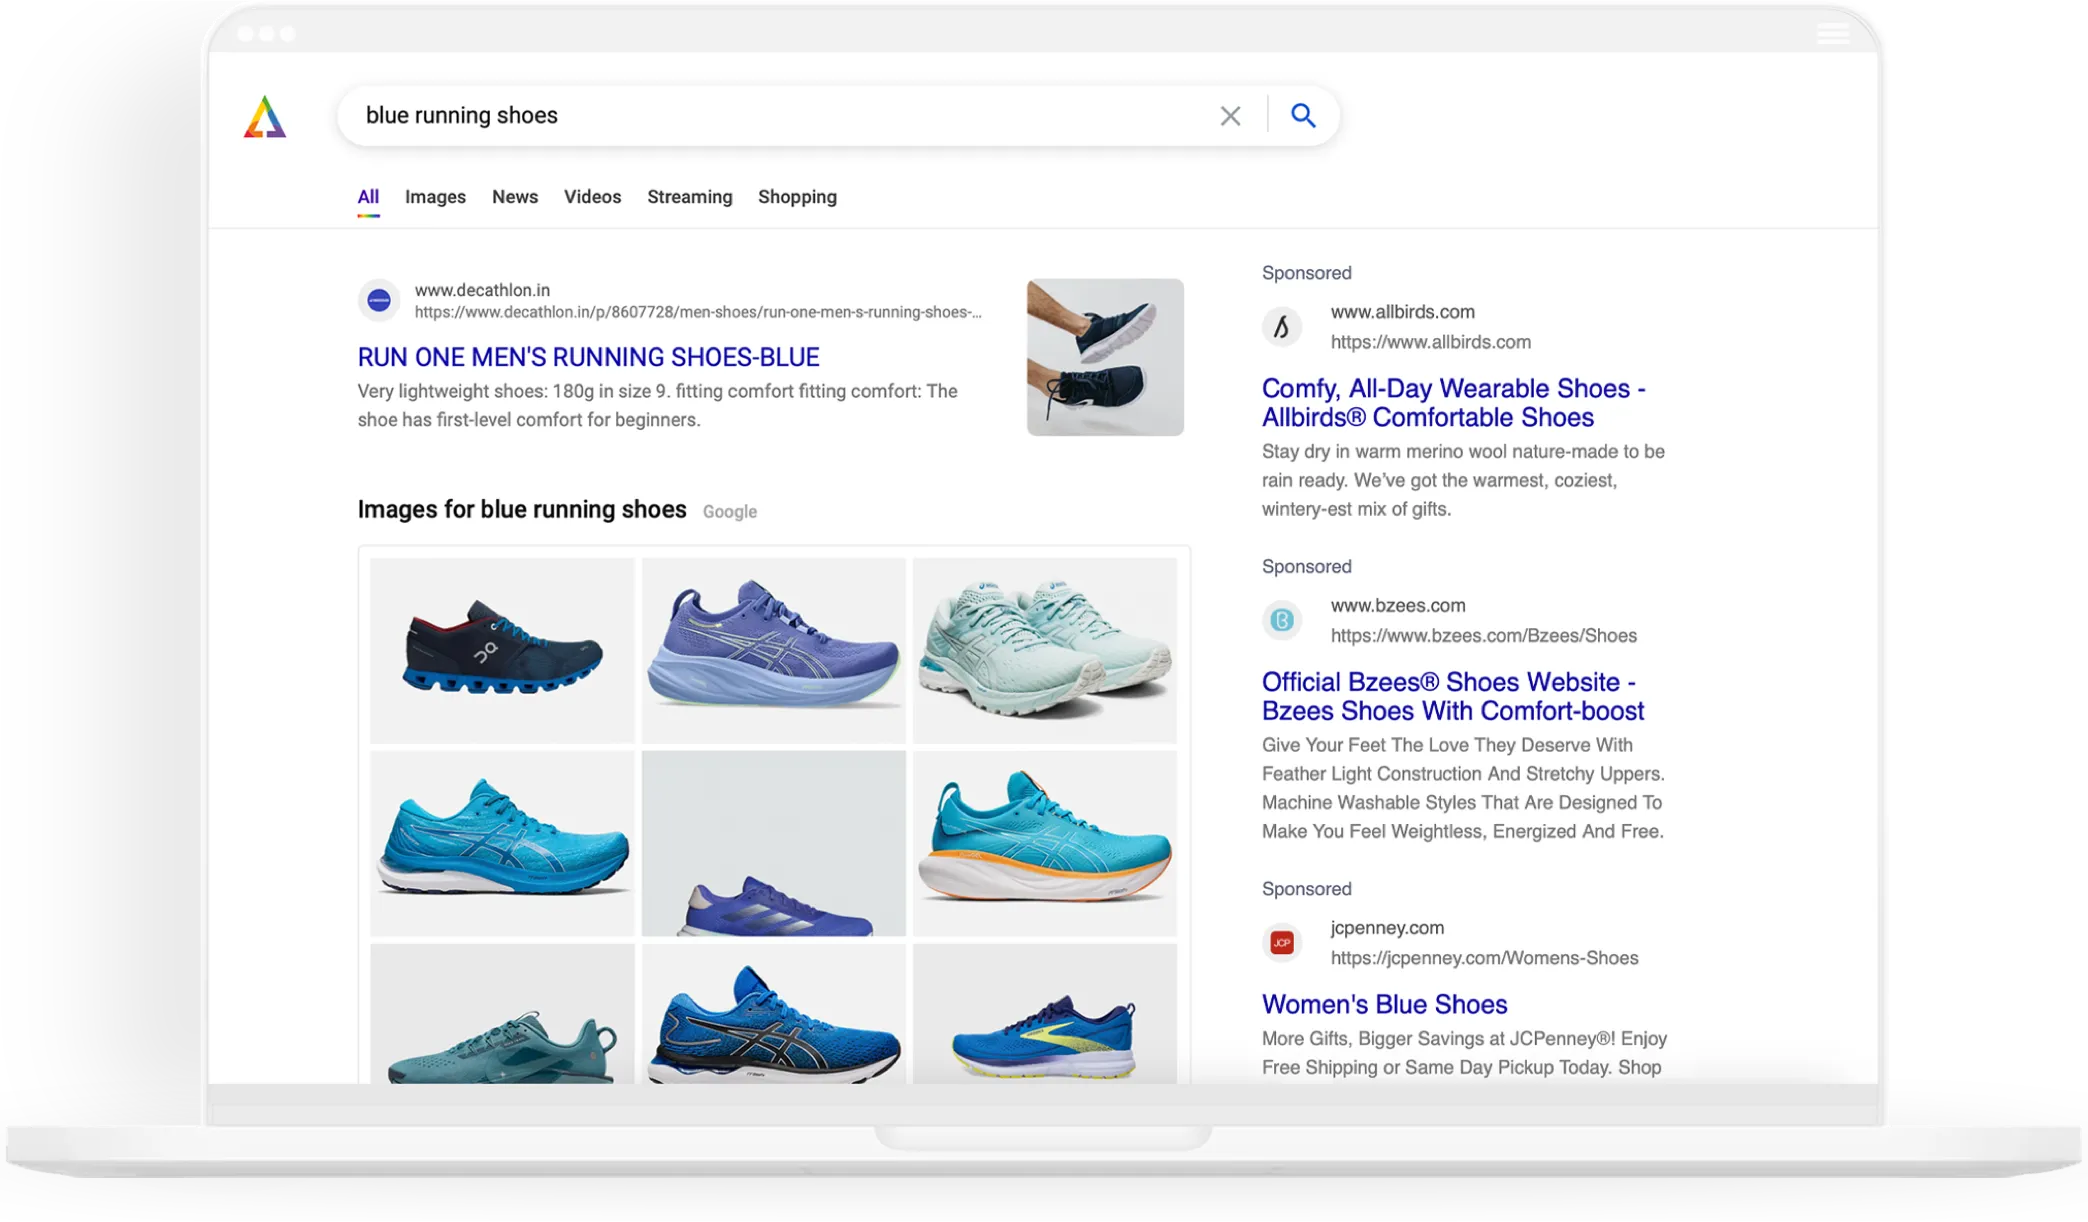Click the colorful triangle logo

(265, 117)
